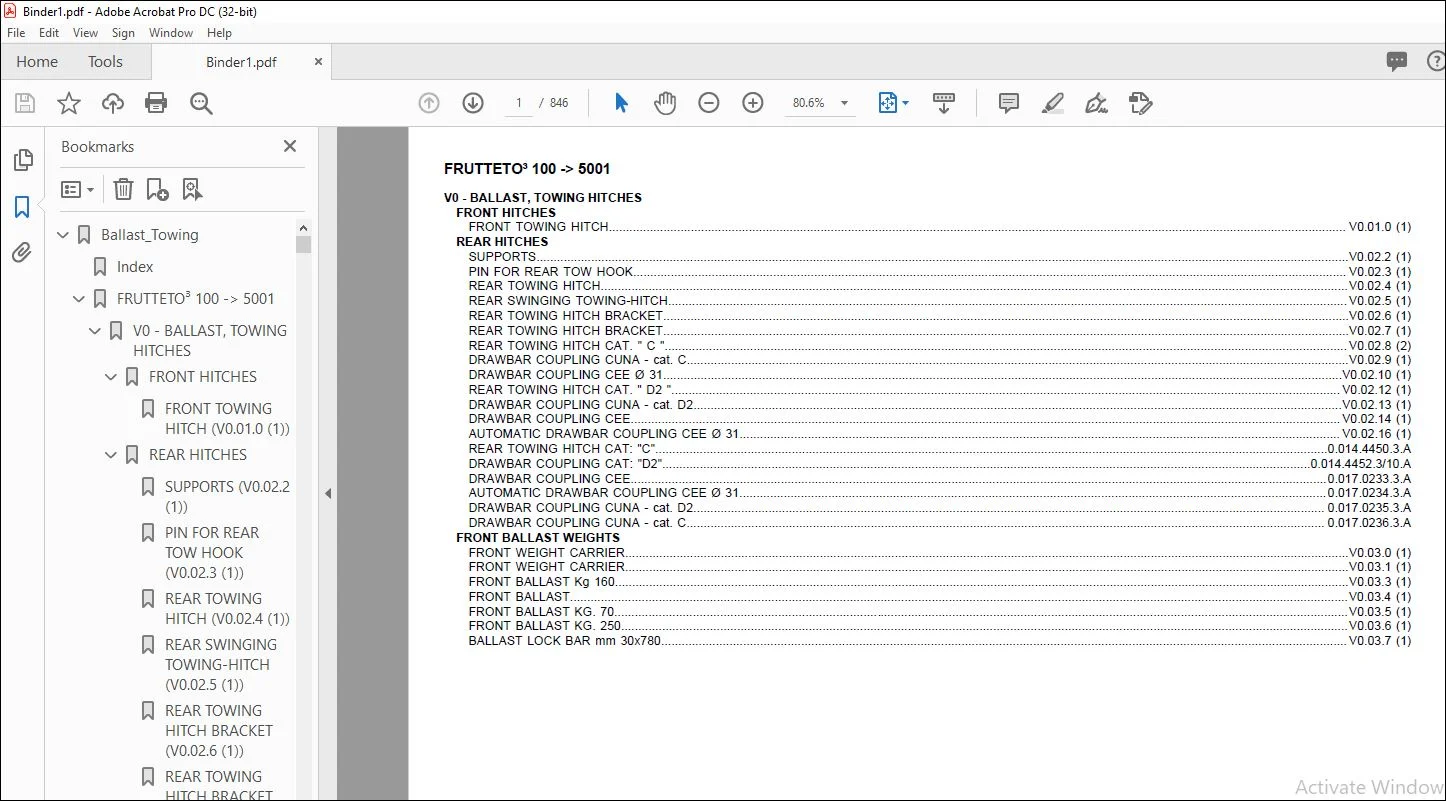
Task: Click the FRONT TOWING HITCH index entry in document
Action: 939,227
